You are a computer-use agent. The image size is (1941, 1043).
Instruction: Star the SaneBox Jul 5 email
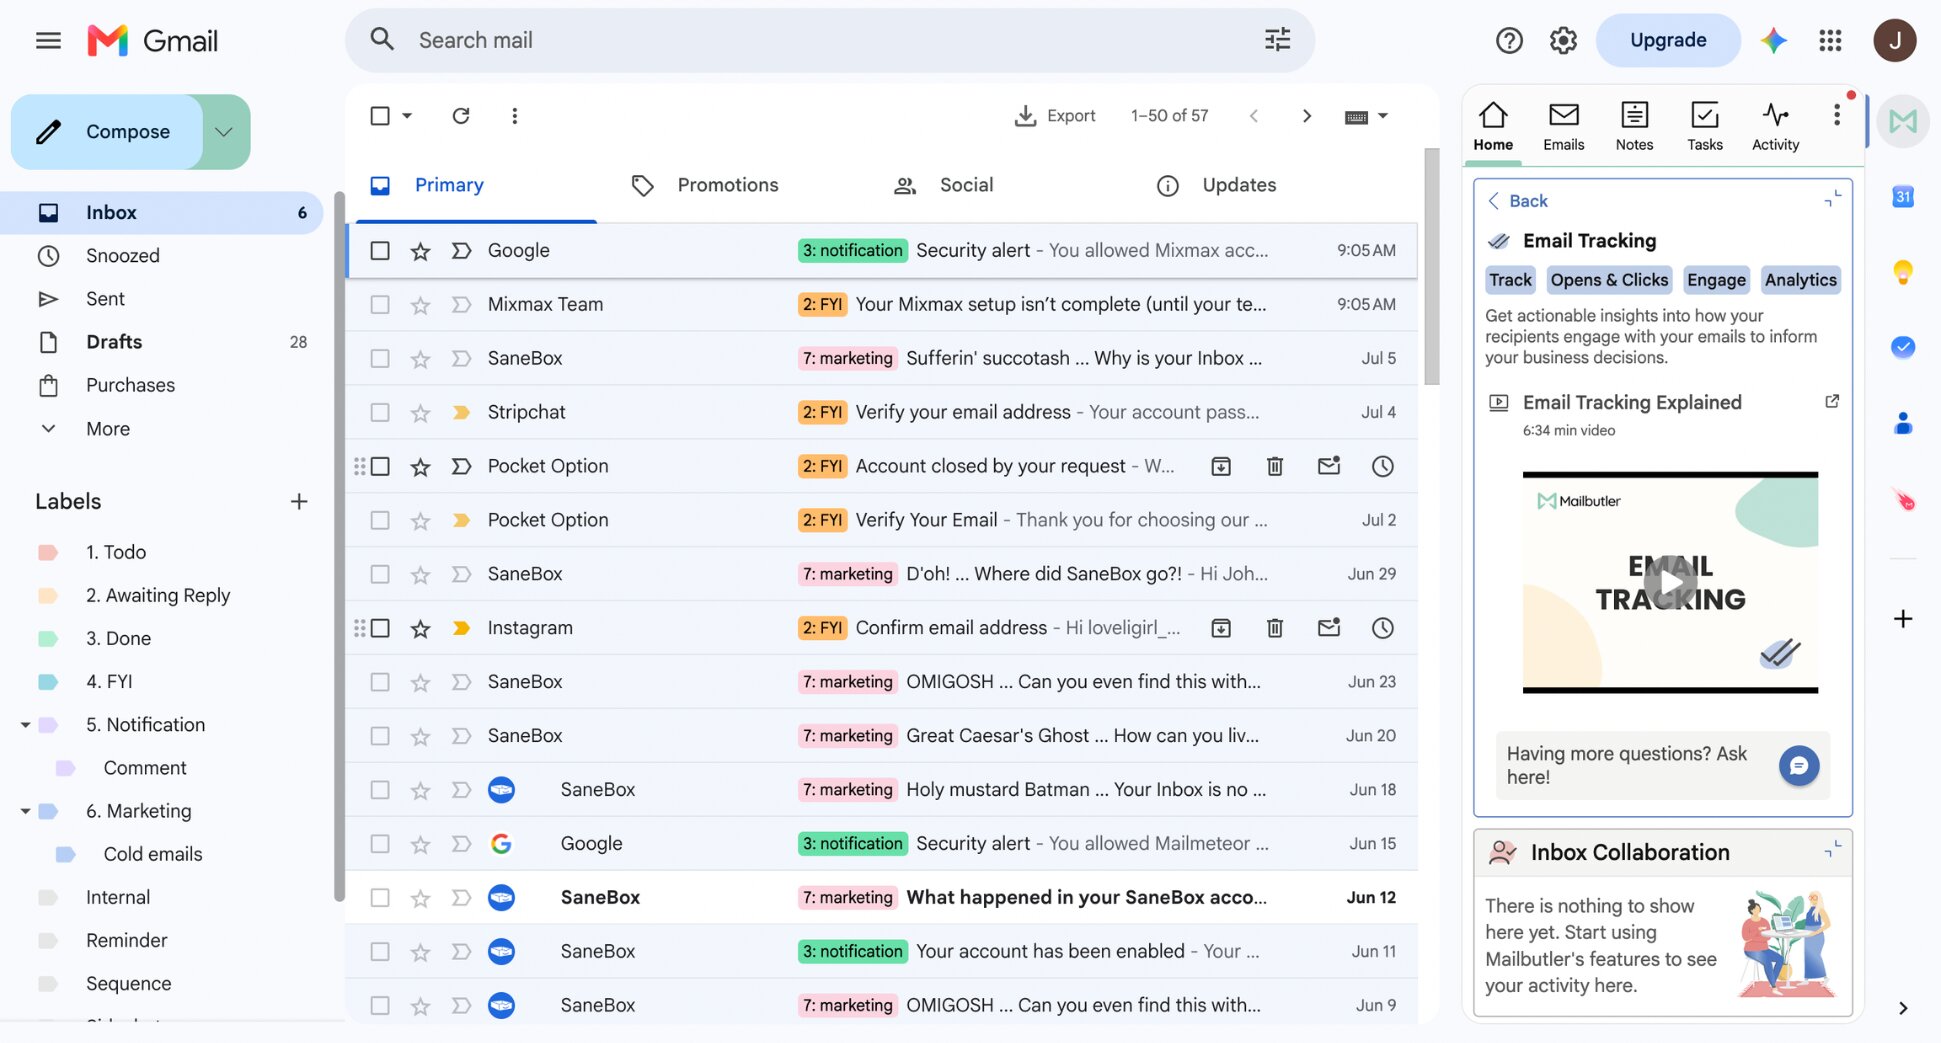tap(420, 359)
